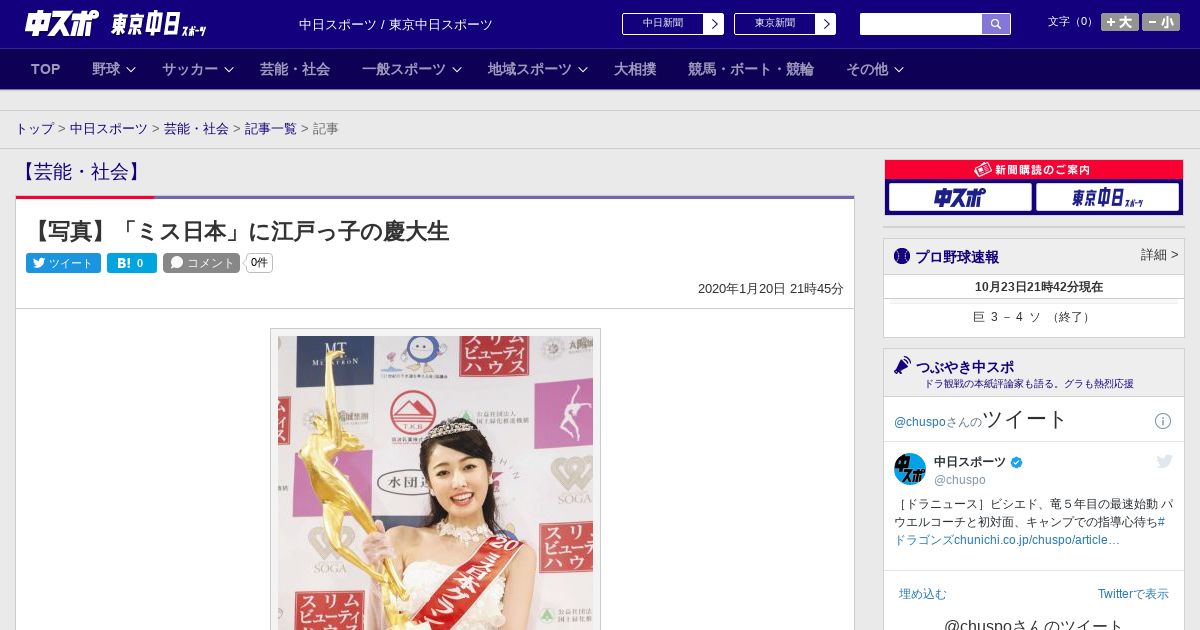
Task: Click the arrow beside 東京新聞
Action: coord(826,24)
